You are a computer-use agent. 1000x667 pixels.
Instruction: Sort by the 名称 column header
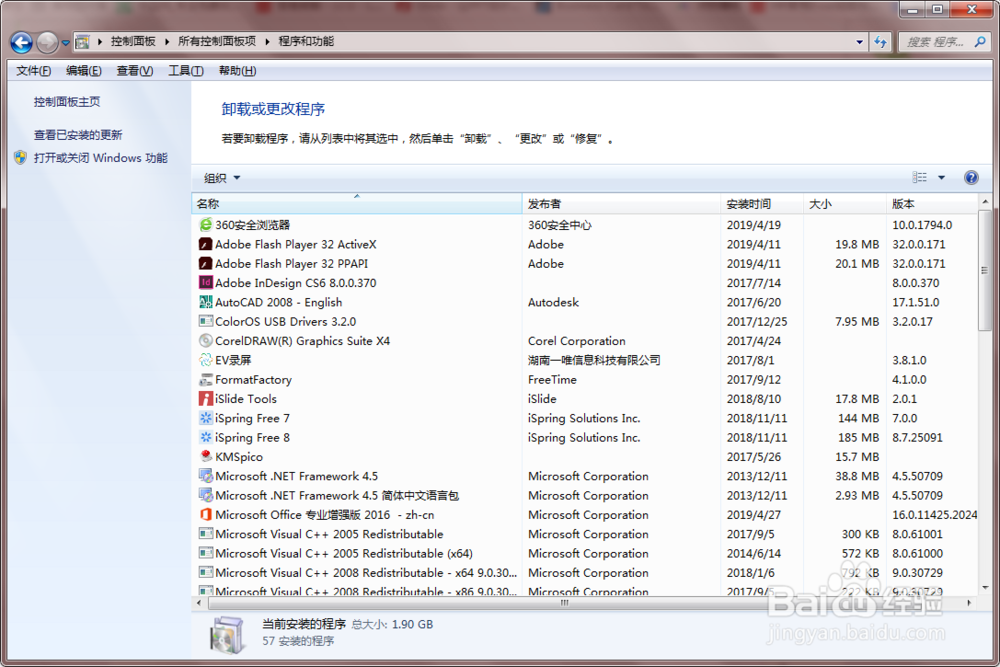(x=357, y=204)
